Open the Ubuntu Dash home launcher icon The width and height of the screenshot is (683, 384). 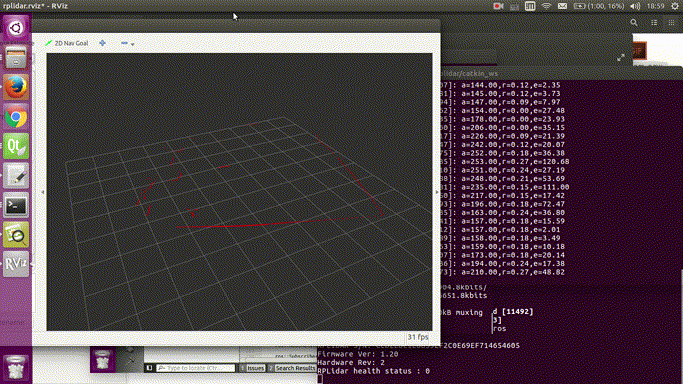pos(16,28)
